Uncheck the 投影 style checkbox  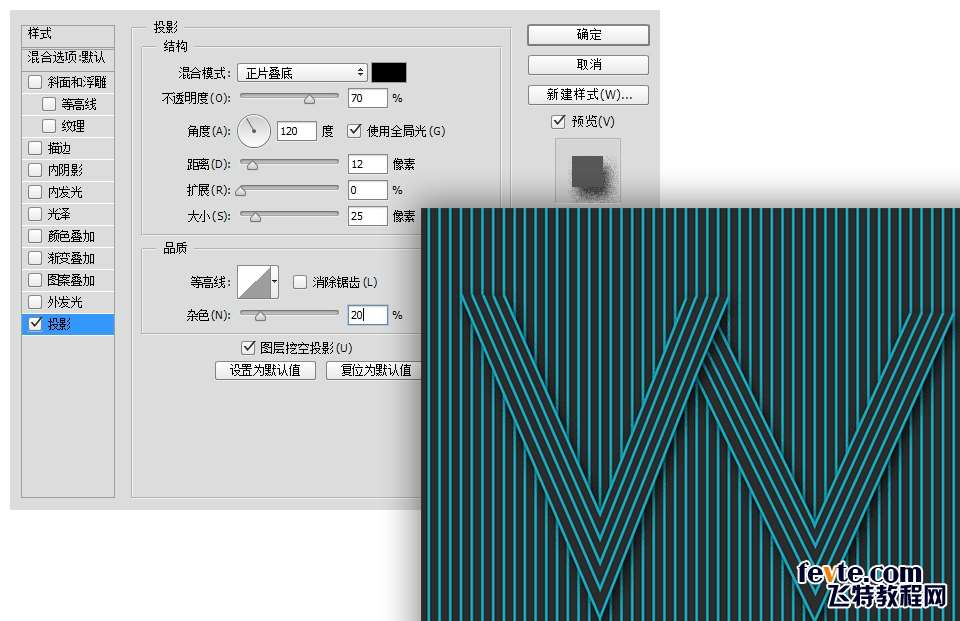point(36,323)
